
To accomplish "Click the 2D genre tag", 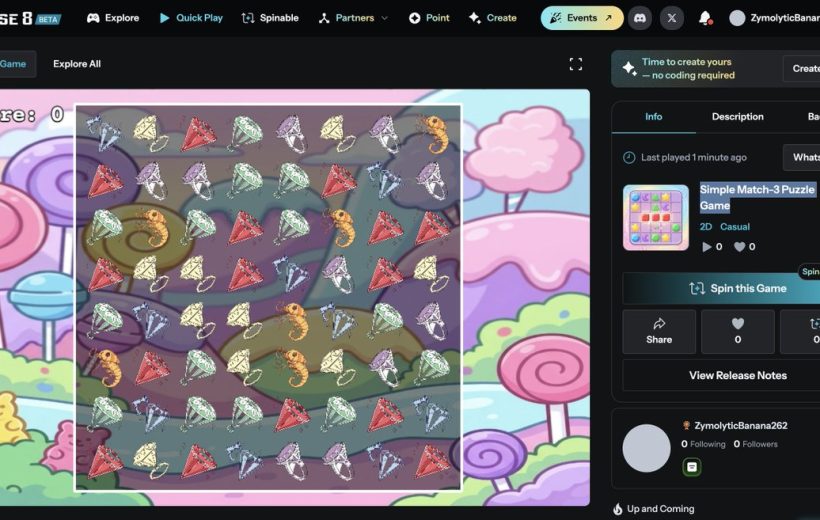I will (705, 227).
